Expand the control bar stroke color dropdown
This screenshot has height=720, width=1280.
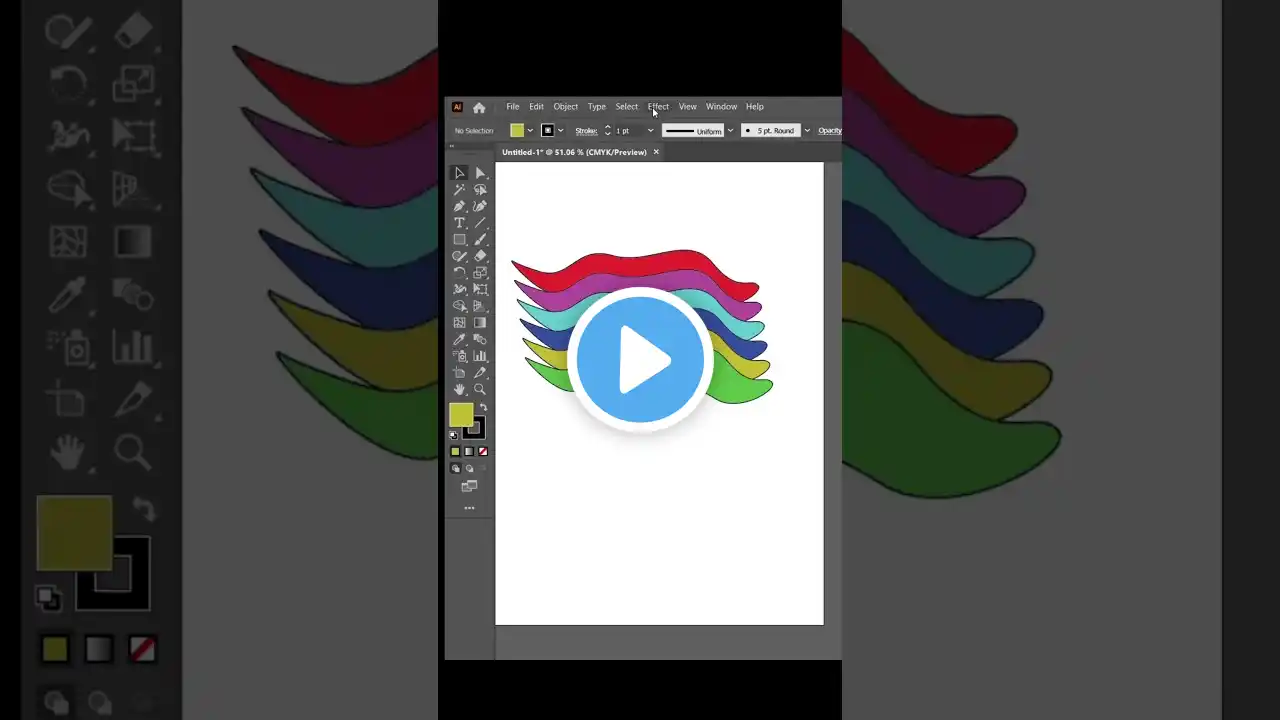click(x=560, y=131)
